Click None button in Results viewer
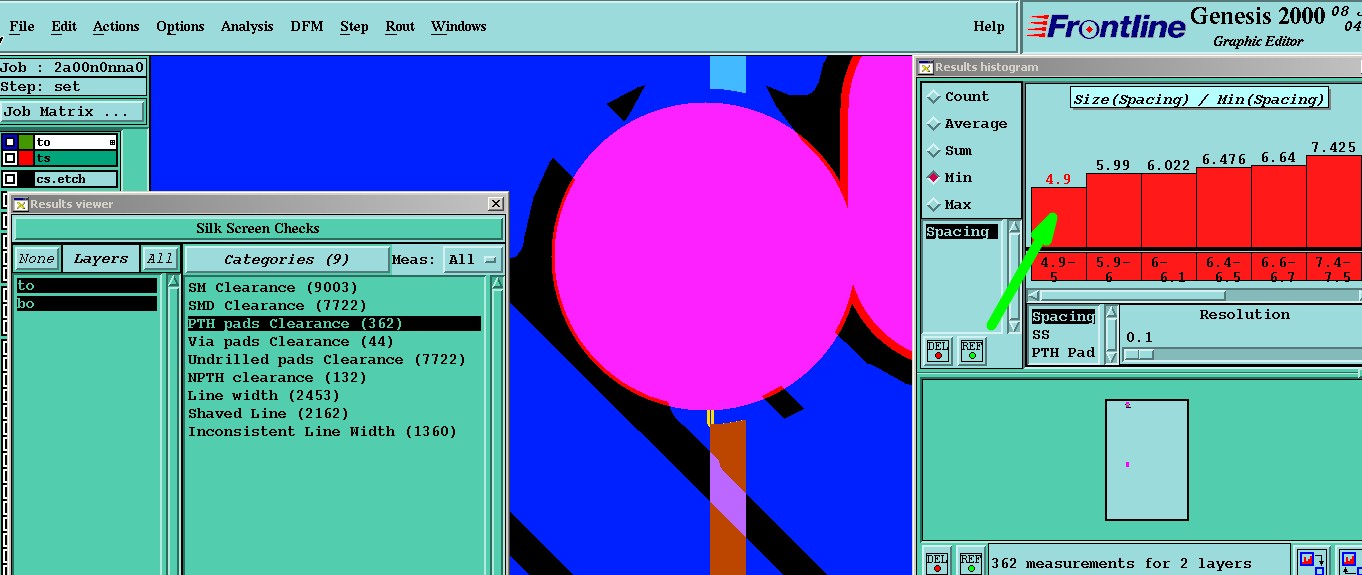This screenshot has width=1362, height=575. [x=37, y=258]
